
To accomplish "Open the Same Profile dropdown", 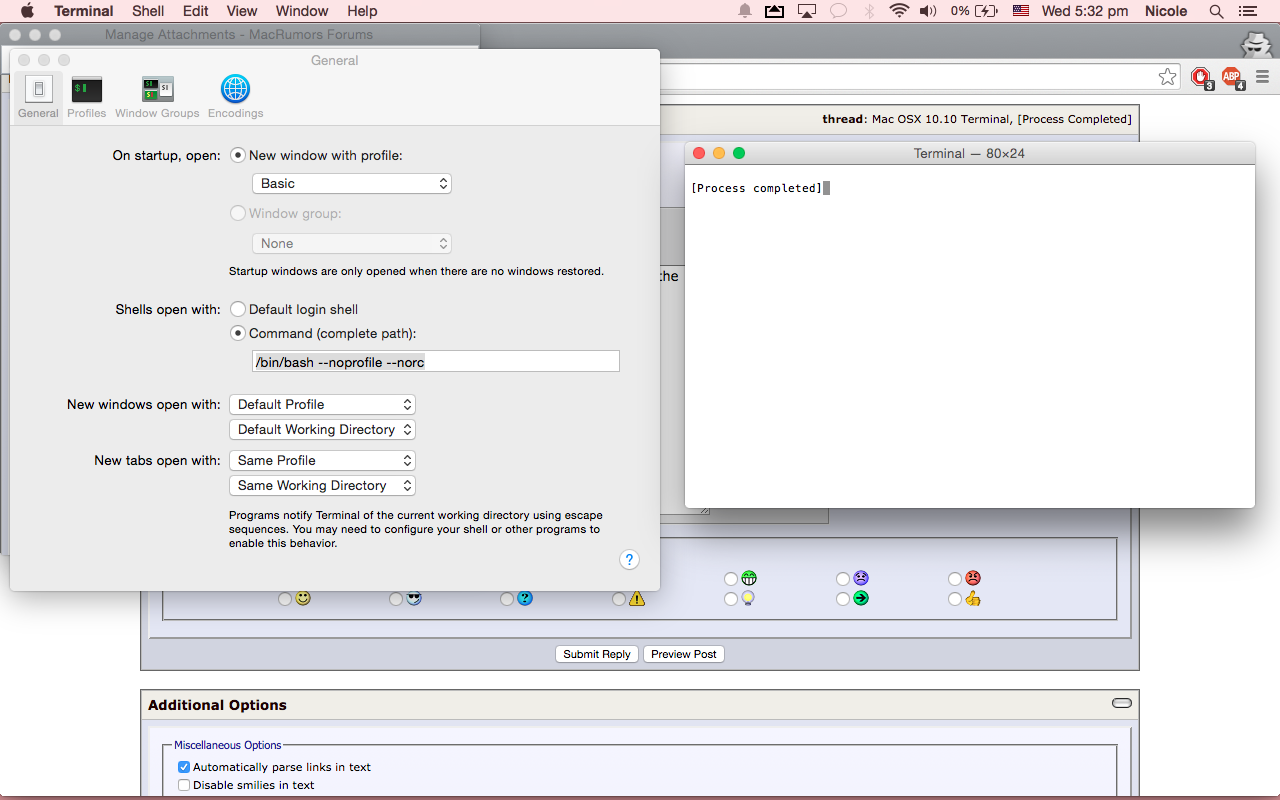I will click(x=322, y=461).
